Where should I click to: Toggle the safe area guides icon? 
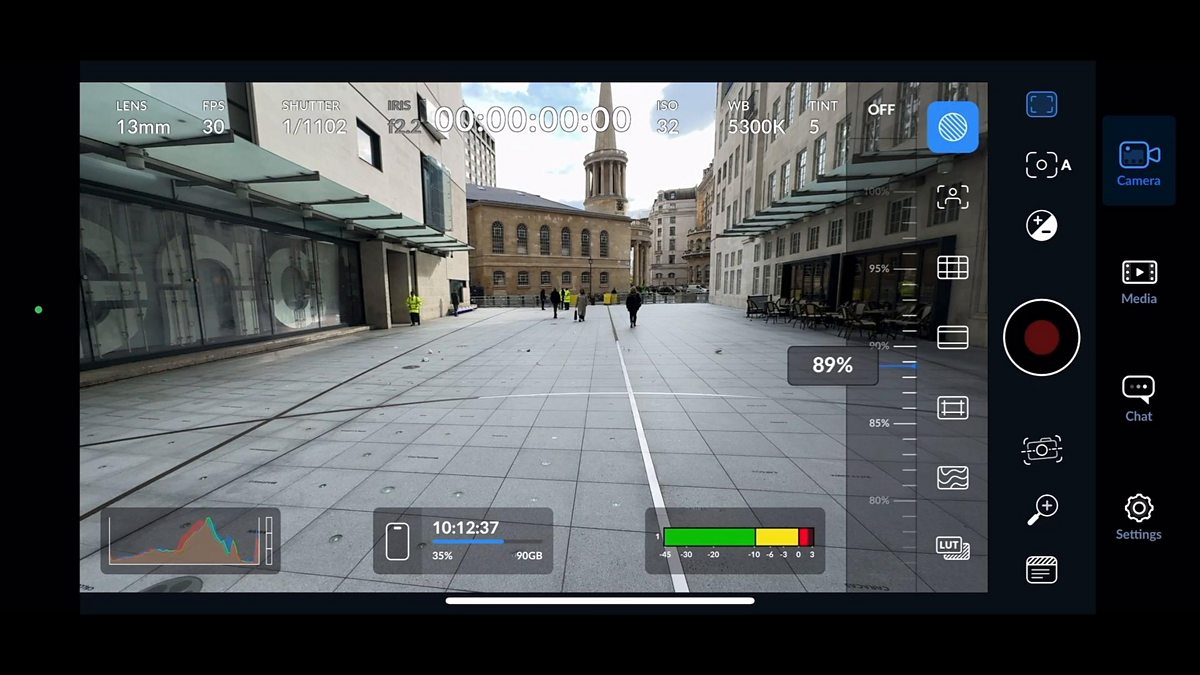click(x=952, y=408)
